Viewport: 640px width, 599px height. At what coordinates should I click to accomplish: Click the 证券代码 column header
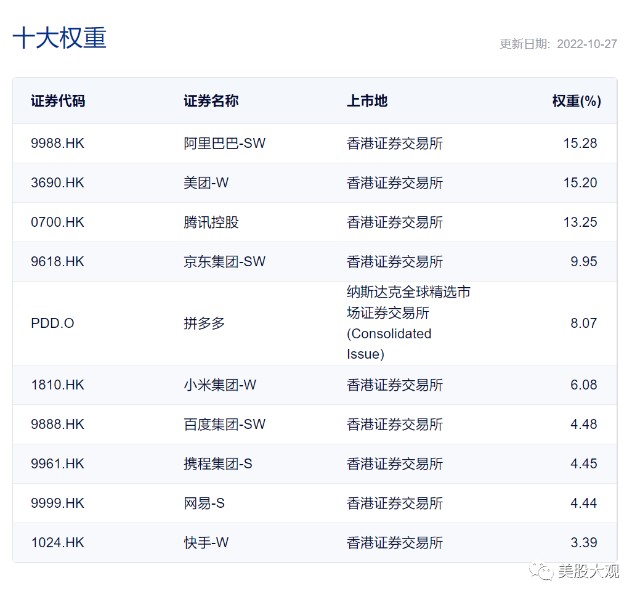[x=58, y=101]
